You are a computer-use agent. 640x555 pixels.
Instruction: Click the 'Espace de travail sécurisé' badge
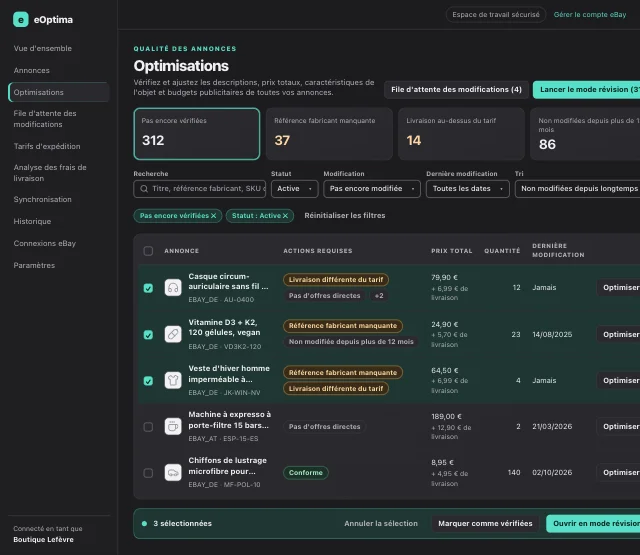pos(496,15)
